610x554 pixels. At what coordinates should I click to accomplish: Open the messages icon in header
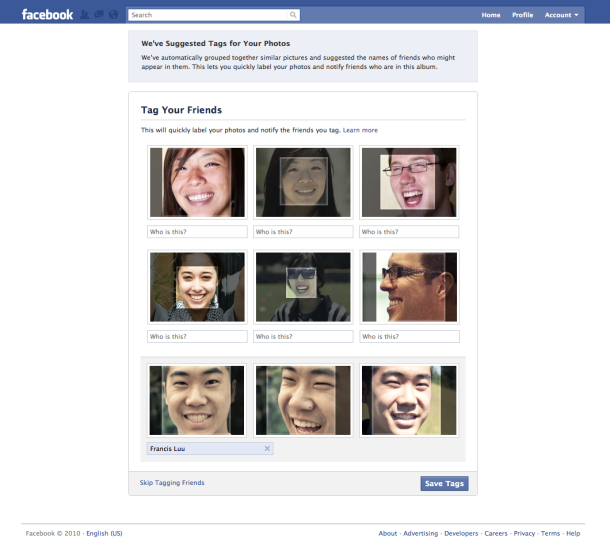[x=99, y=15]
